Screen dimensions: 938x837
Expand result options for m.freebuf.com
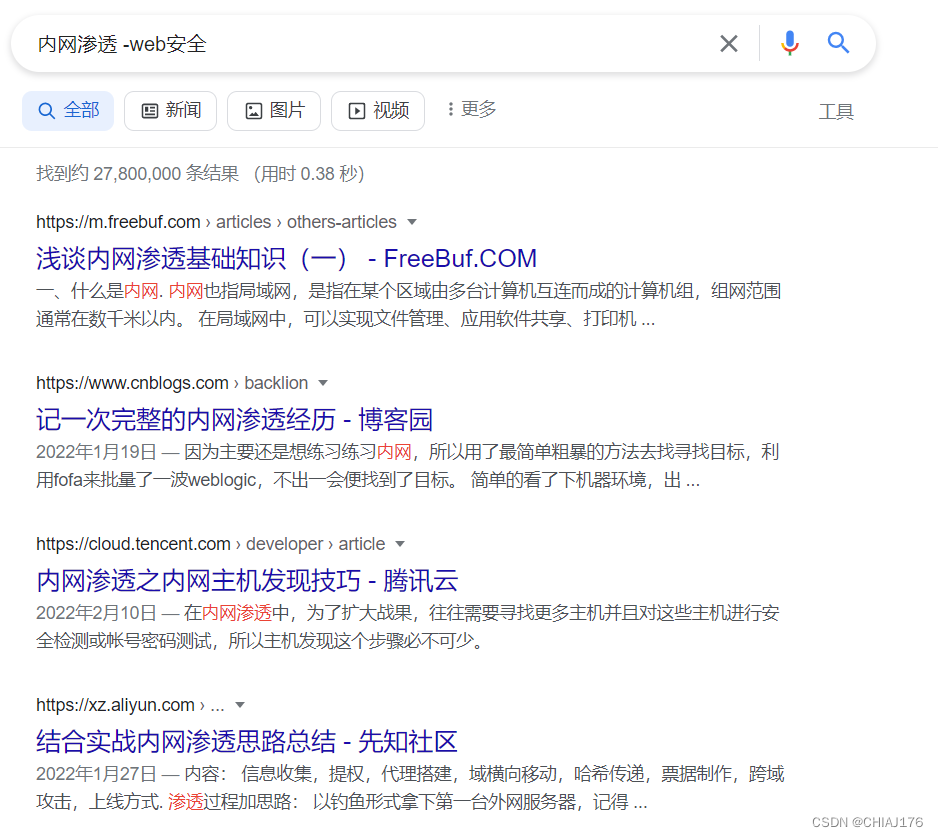click(411, 222)
